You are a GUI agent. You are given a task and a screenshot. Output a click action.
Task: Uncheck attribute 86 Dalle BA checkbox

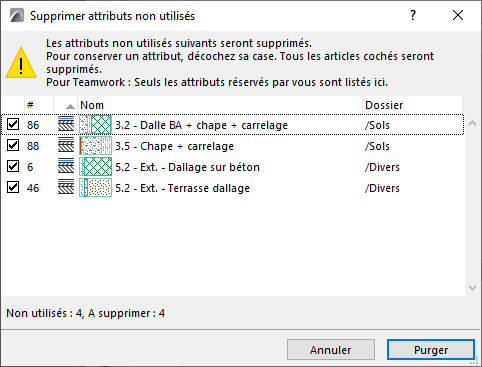pyautogui.click(x=13, y=124)
